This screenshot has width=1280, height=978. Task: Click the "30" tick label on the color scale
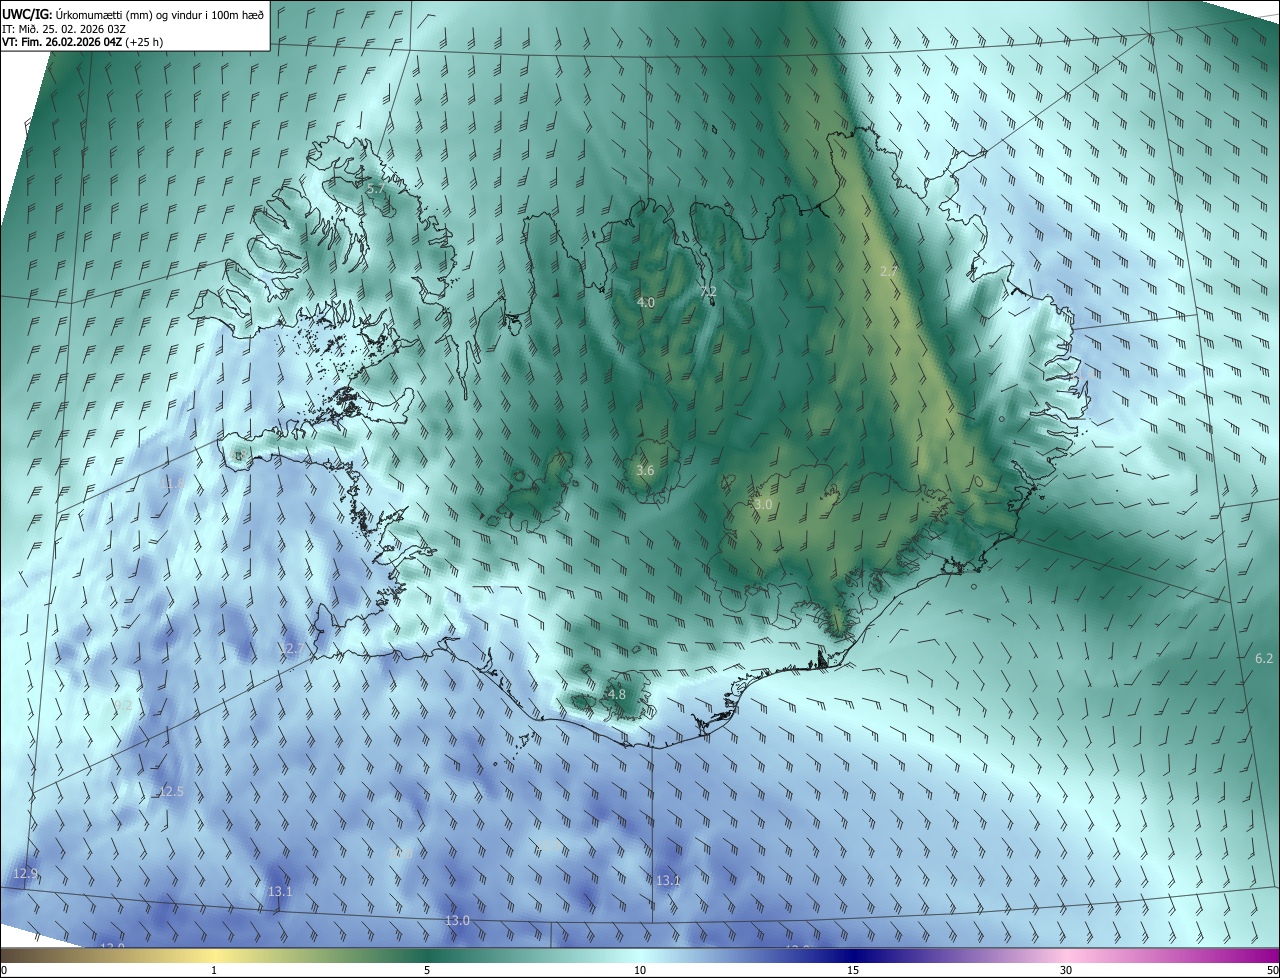[1066, 970]
